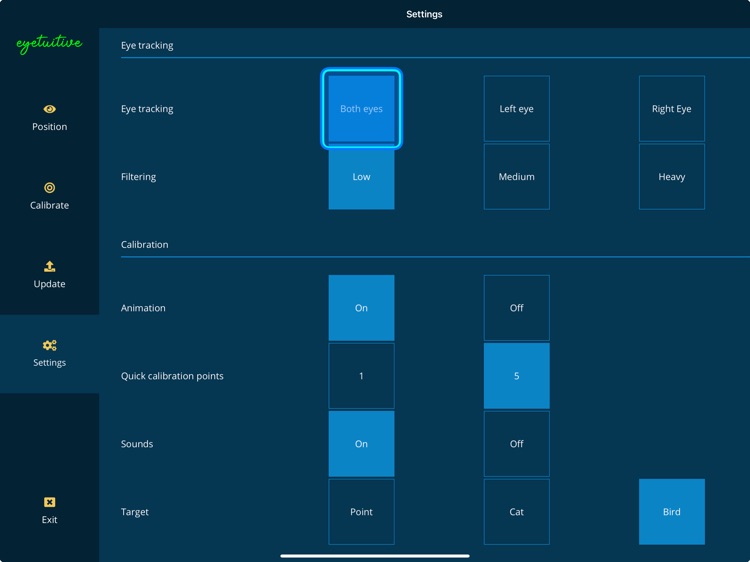The image size is (750, 562).
Task: Select Cat as calibration target
Action: [x=517, y=511]
